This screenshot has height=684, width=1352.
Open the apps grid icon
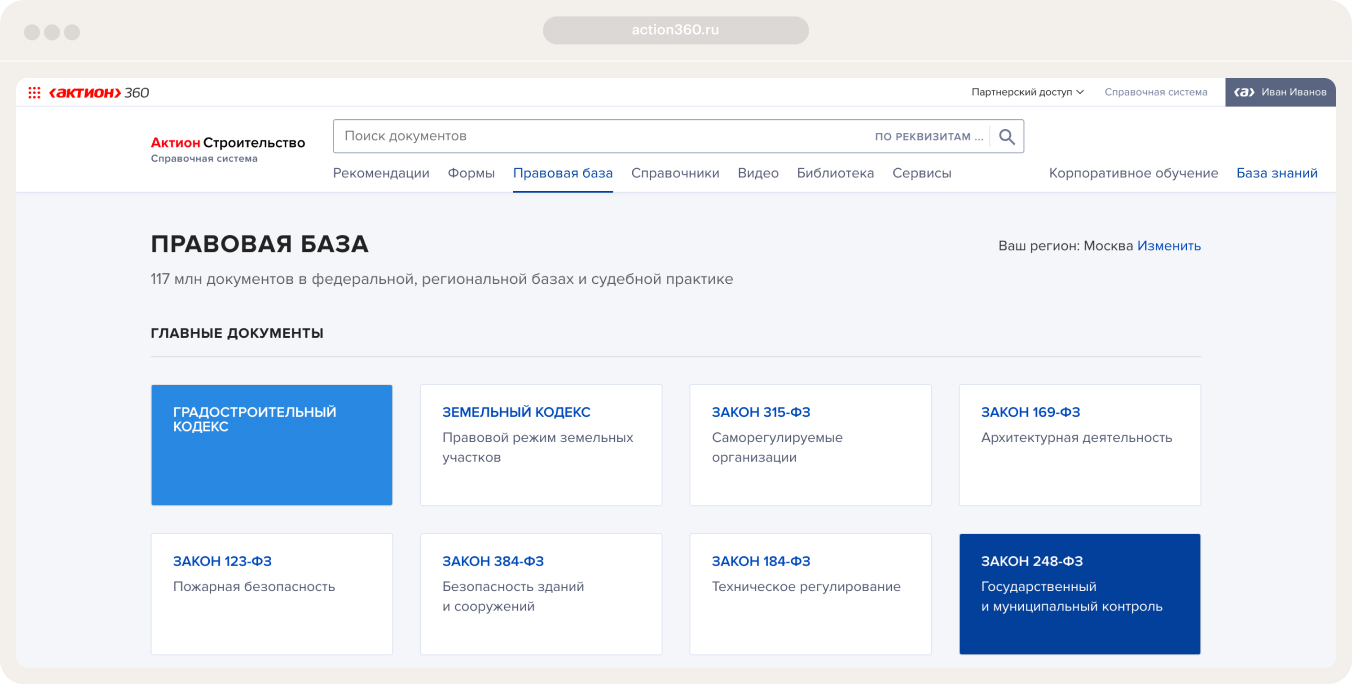(x=34, y=93)
